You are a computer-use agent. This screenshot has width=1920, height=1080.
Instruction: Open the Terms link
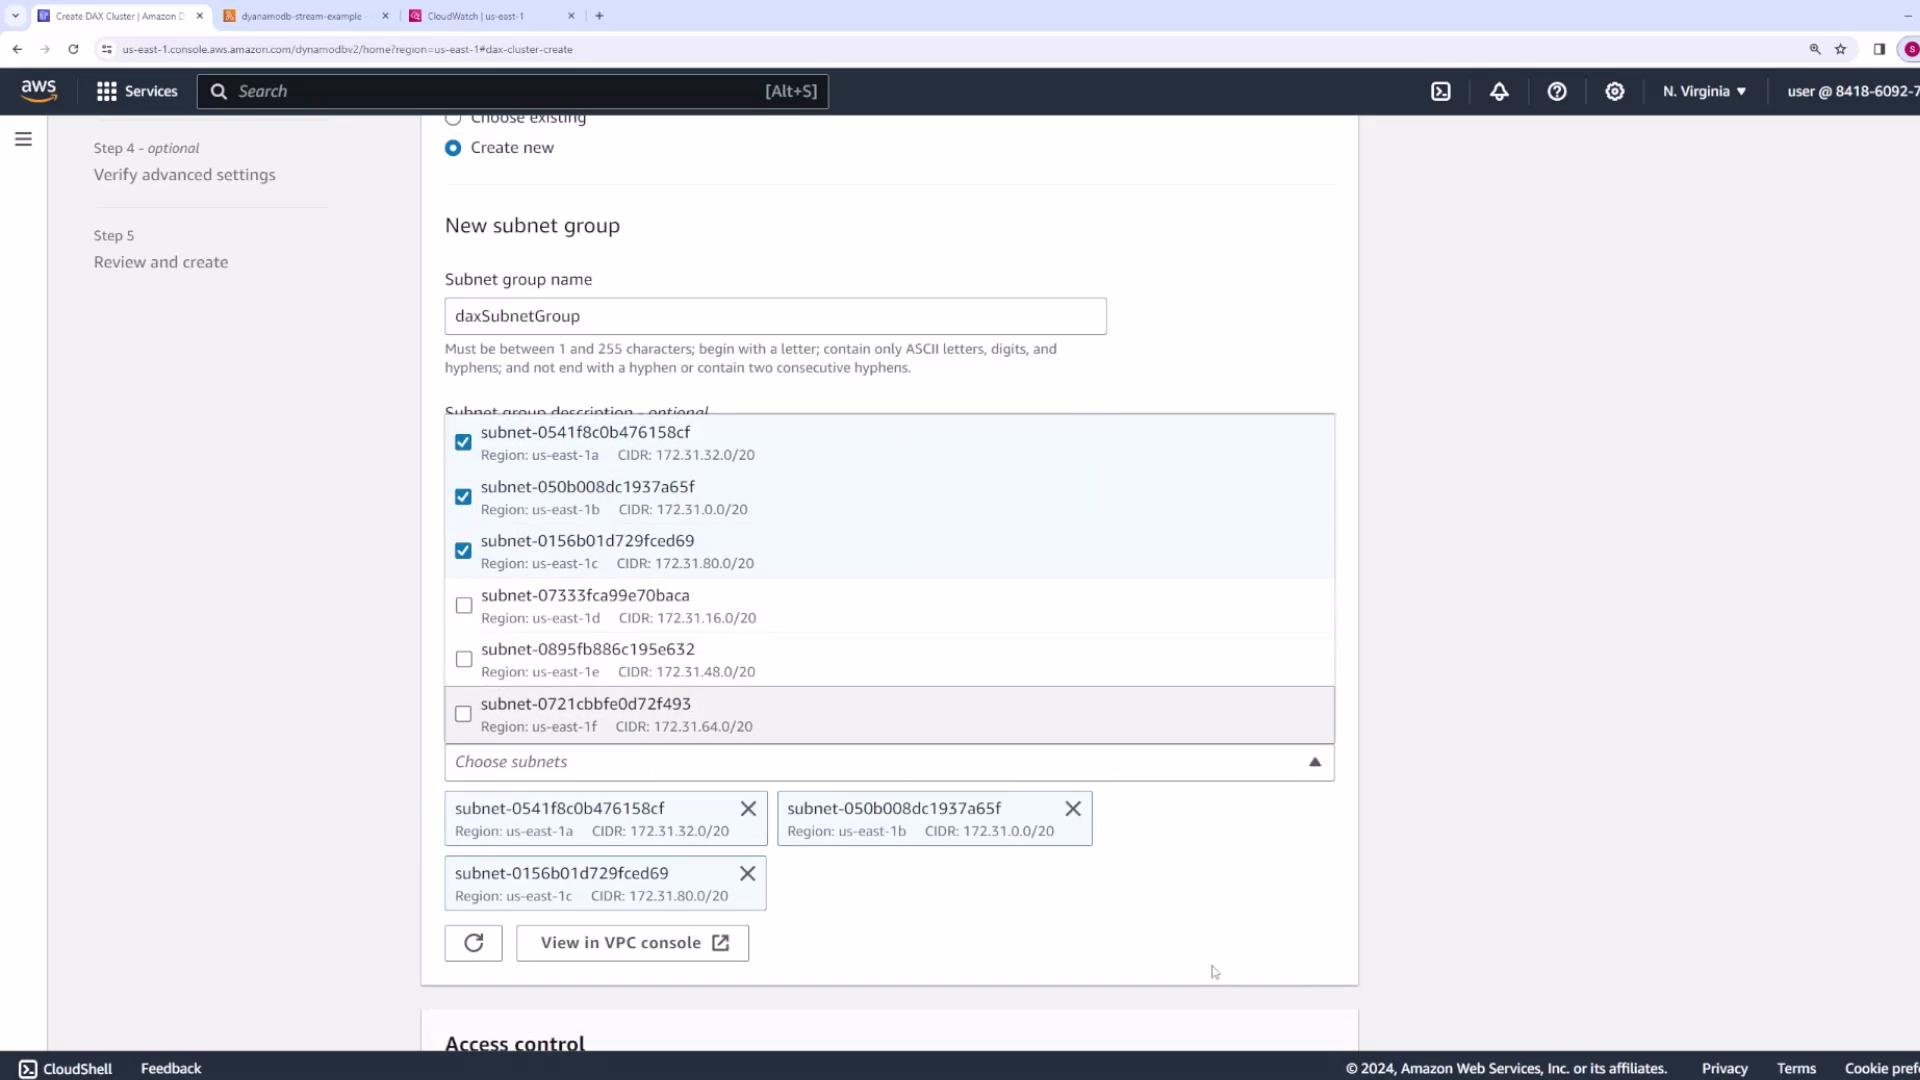click(1797, 1069)
